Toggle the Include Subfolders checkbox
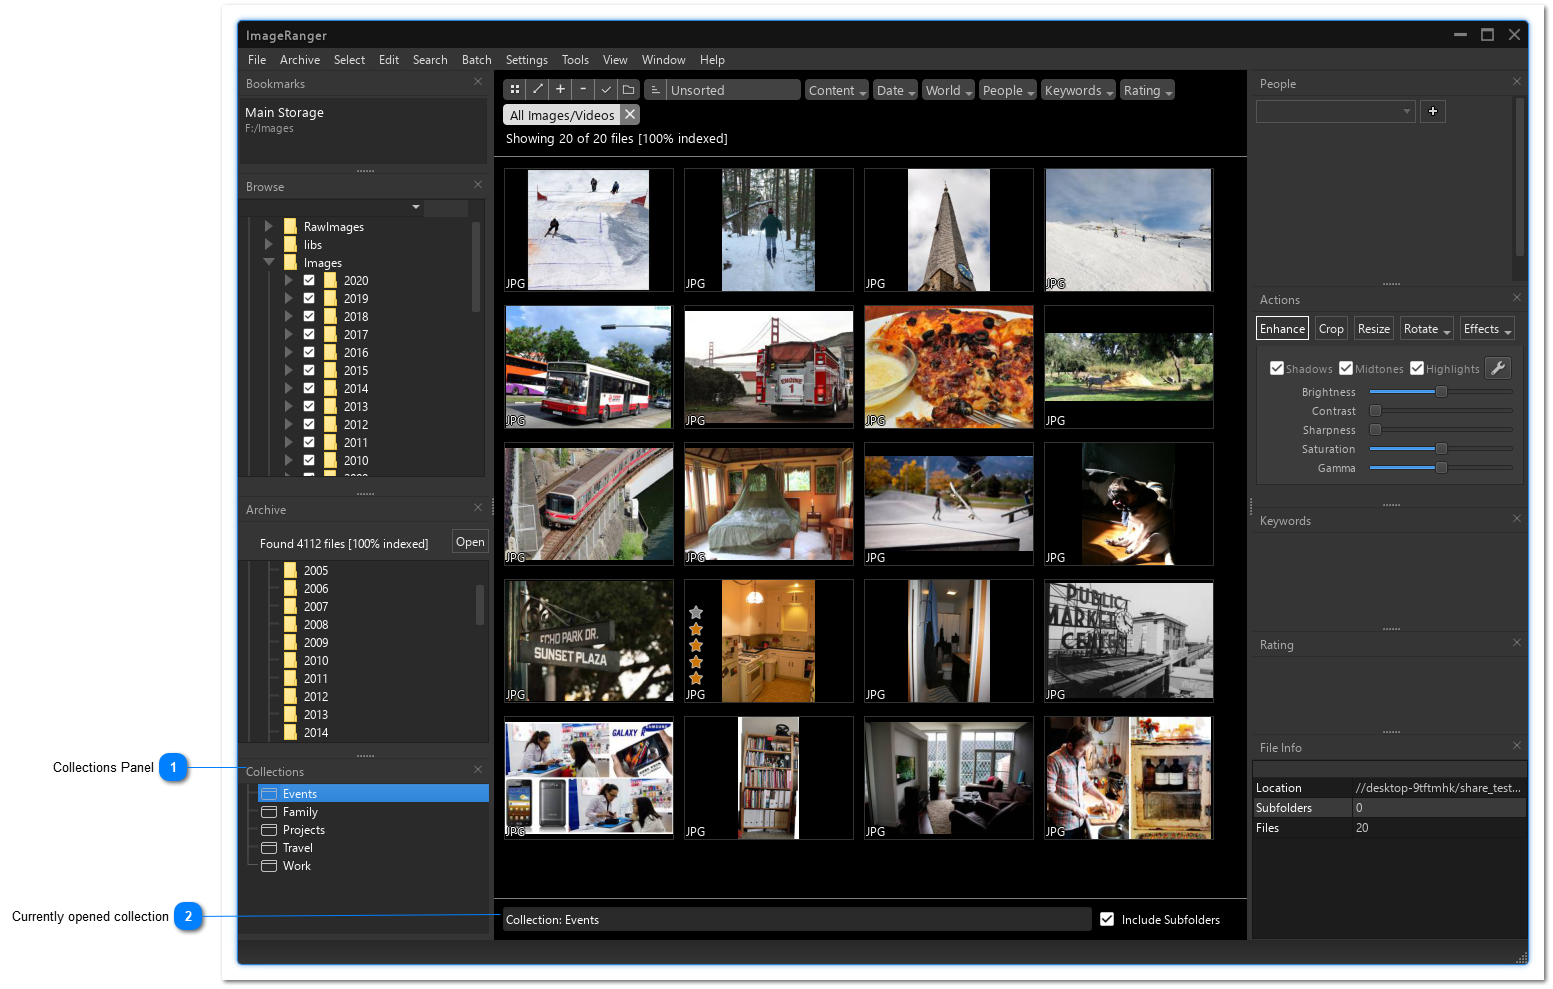Image resolution: width=1553 pixels, height=989 pixels. point(1107,919)
